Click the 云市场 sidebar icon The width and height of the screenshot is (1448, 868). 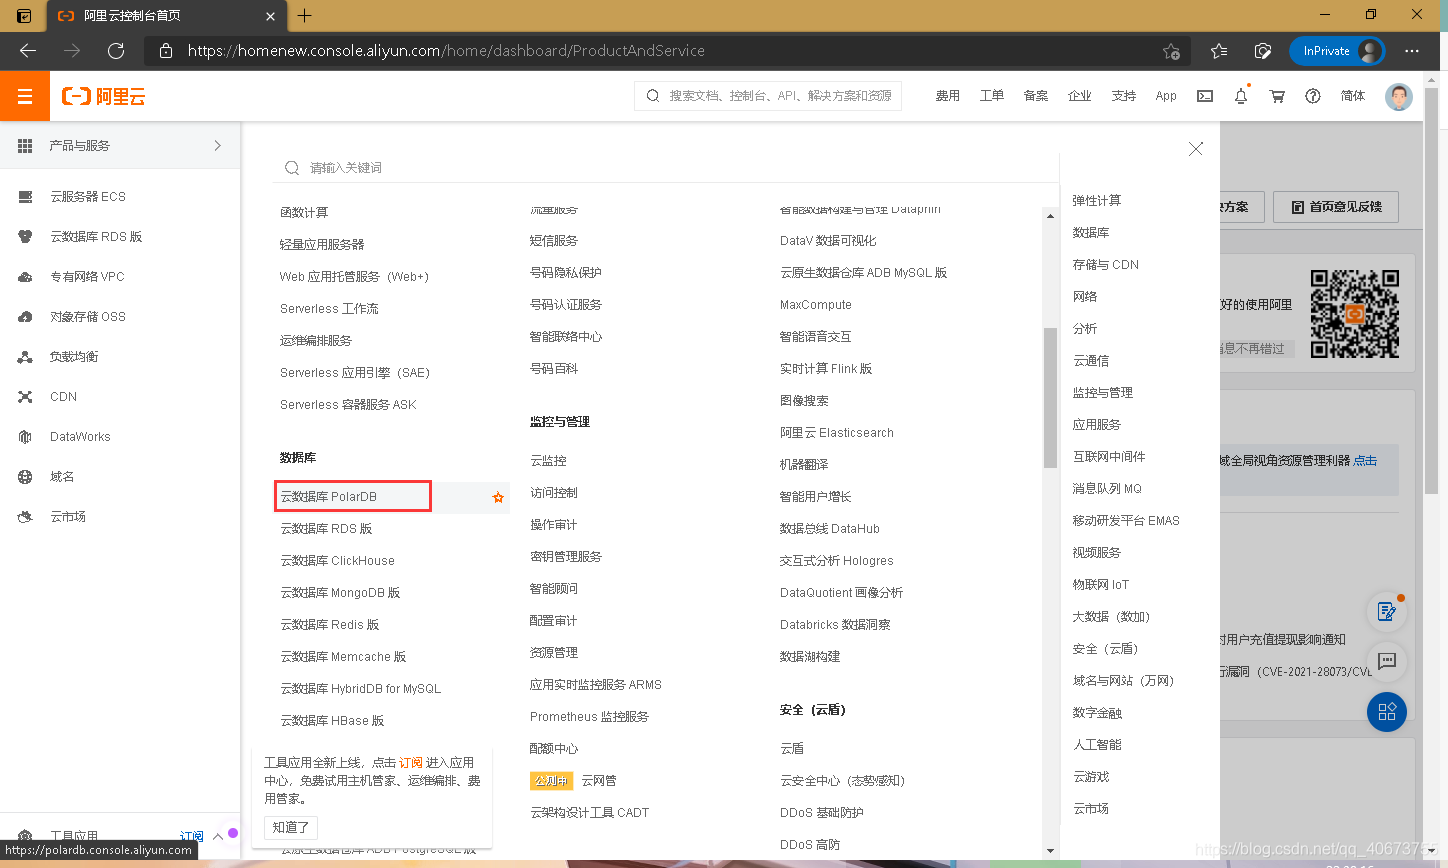26,517
